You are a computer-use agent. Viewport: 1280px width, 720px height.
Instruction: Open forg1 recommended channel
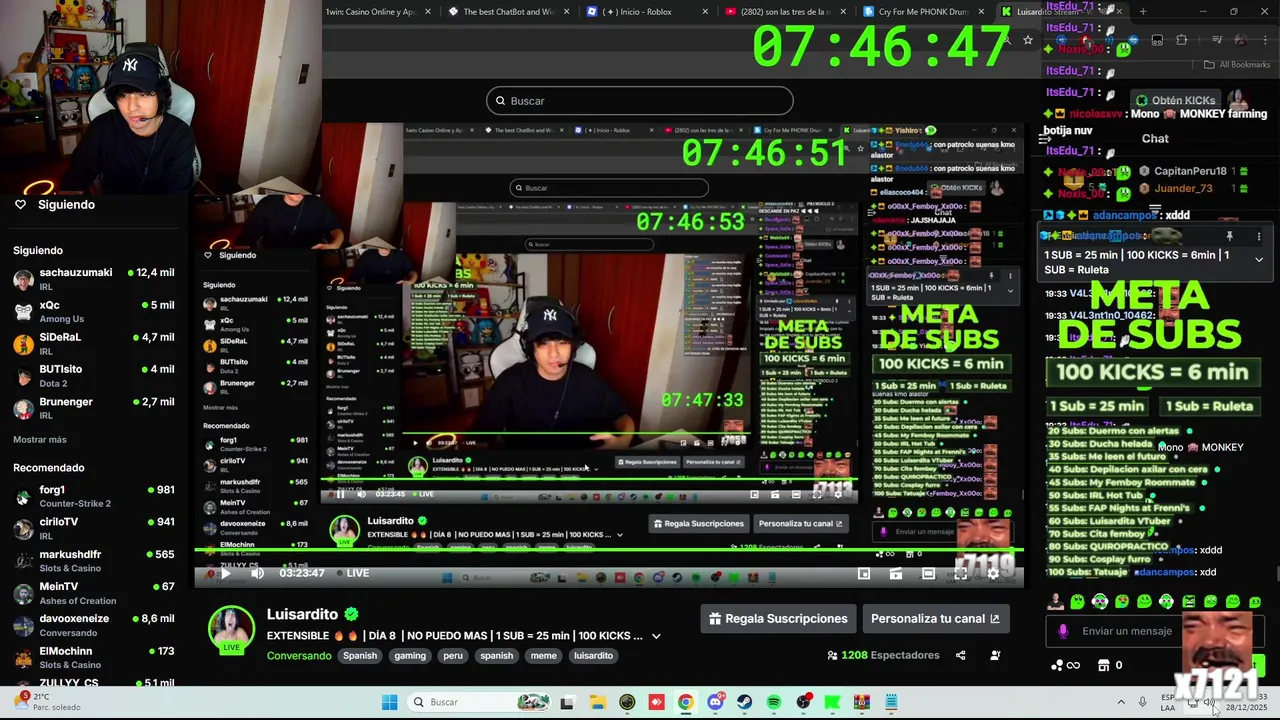click(95, 496)
